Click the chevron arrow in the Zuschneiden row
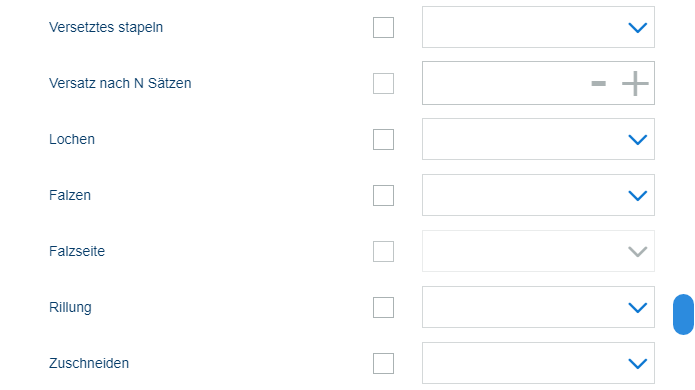Screen dimensions: 695x390 point(638,364)
